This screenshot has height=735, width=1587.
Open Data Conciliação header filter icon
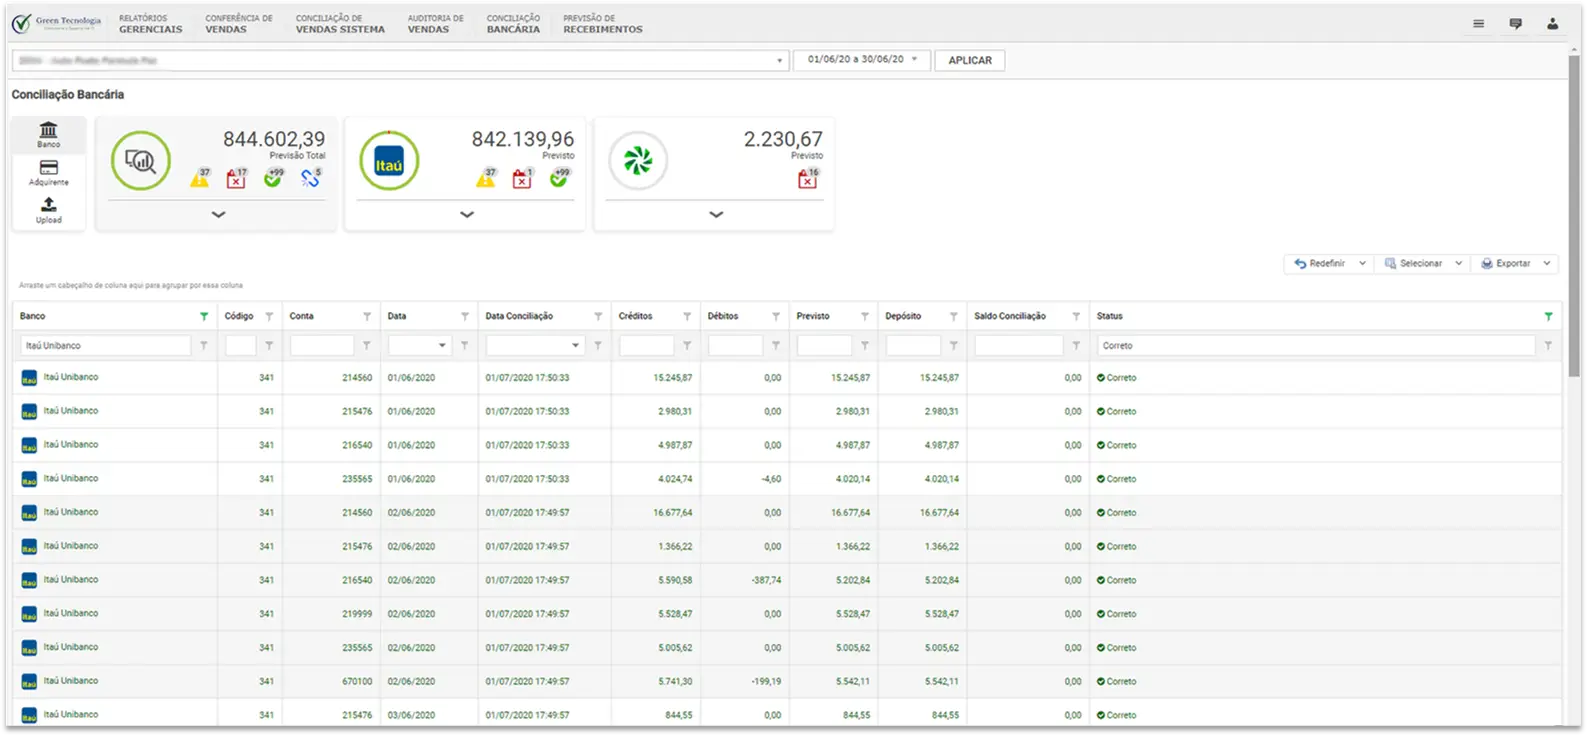(598, 316)
